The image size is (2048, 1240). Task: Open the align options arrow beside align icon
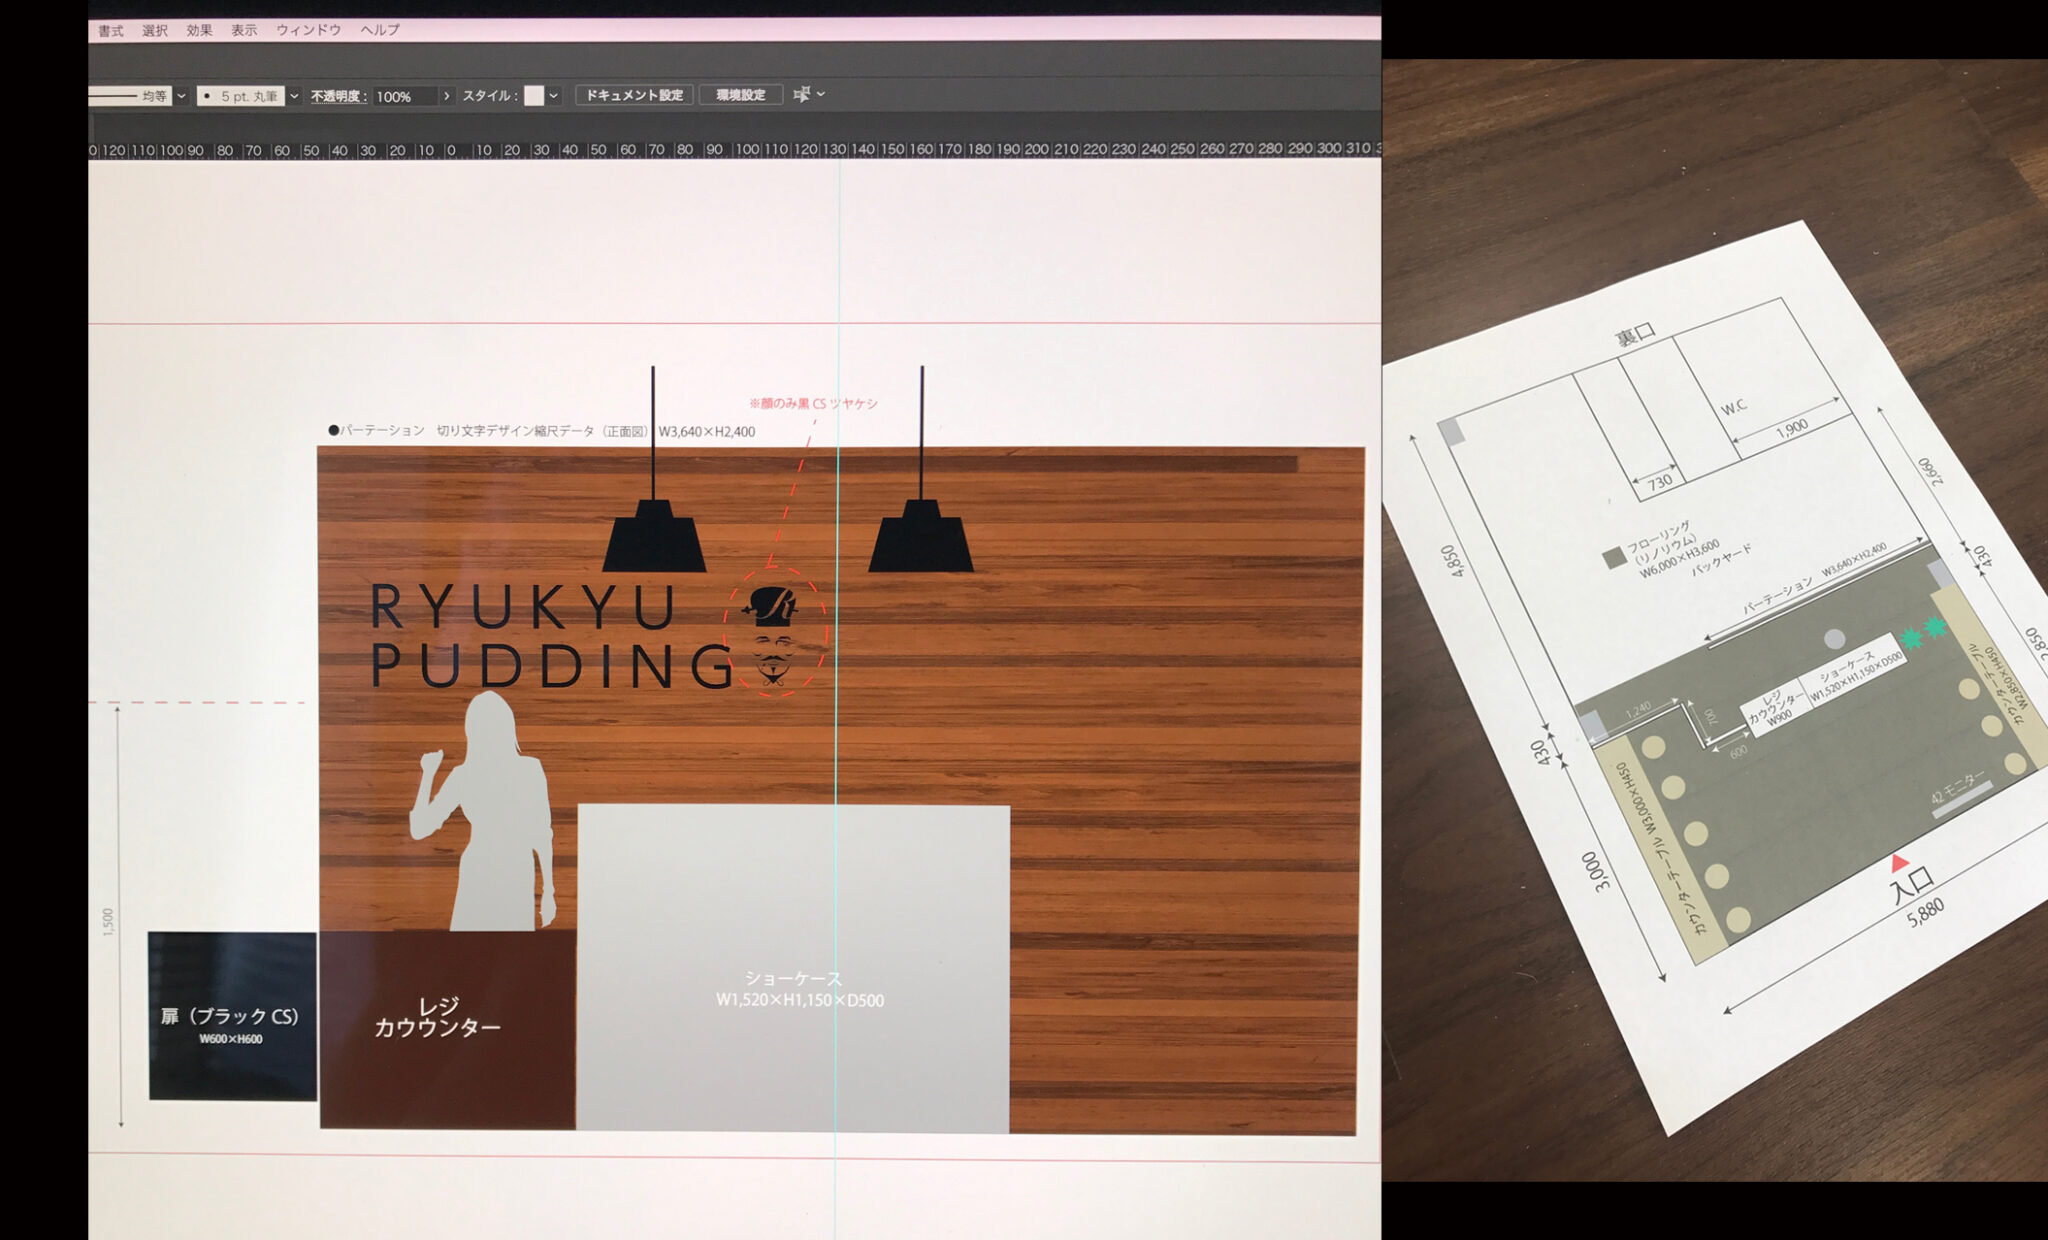click(x=821, y=94)
